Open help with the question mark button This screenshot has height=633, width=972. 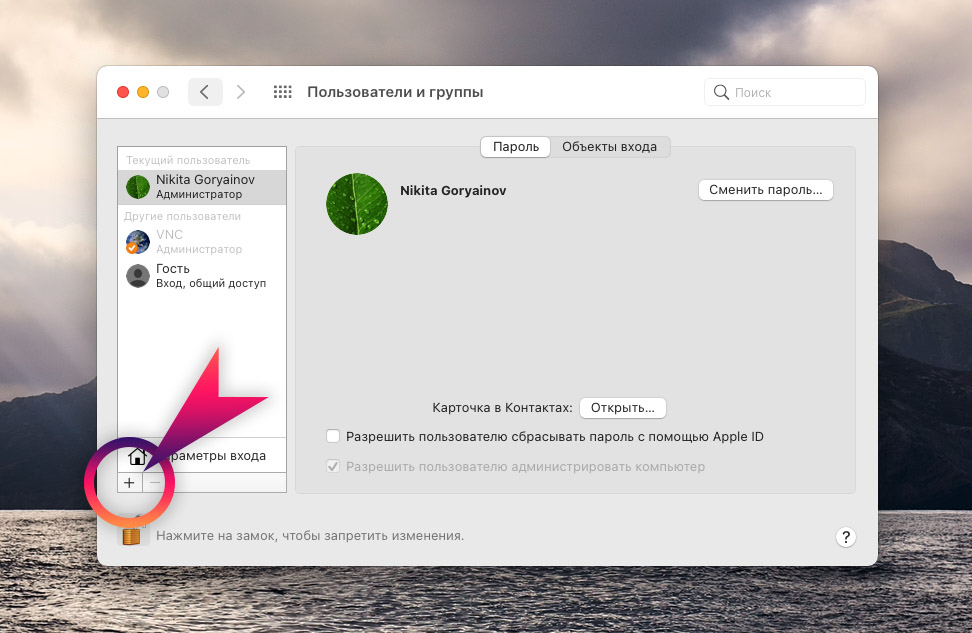coord(846,537)
